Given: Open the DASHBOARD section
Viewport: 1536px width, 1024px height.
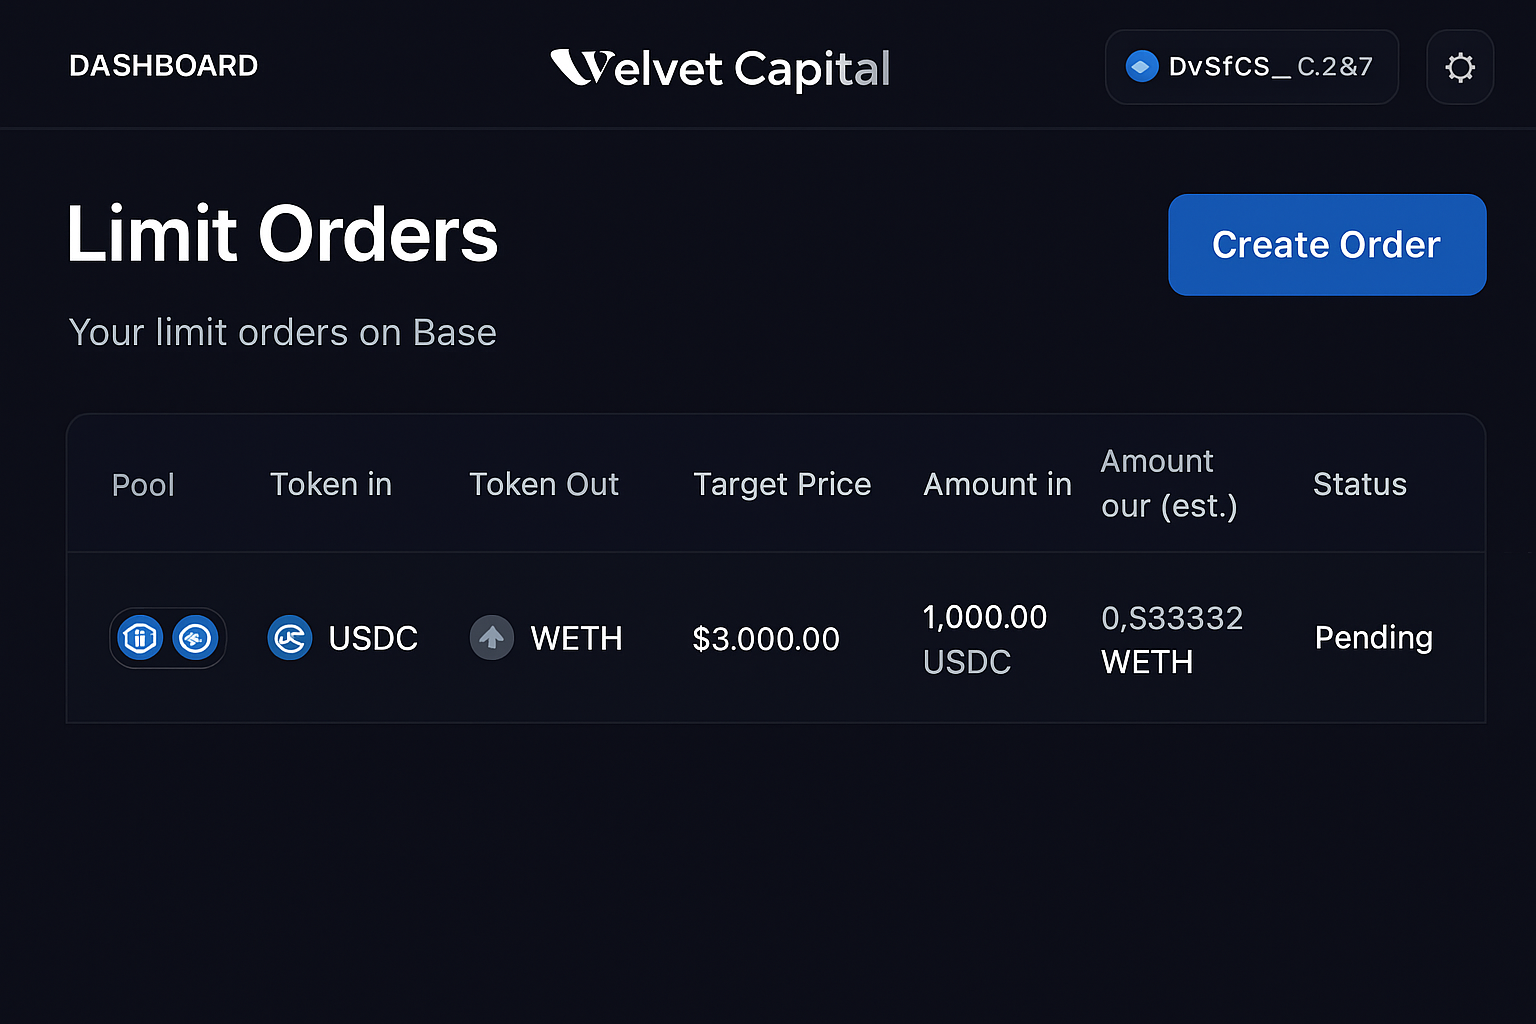Looking at the screenshot, I should pos(163,66).
